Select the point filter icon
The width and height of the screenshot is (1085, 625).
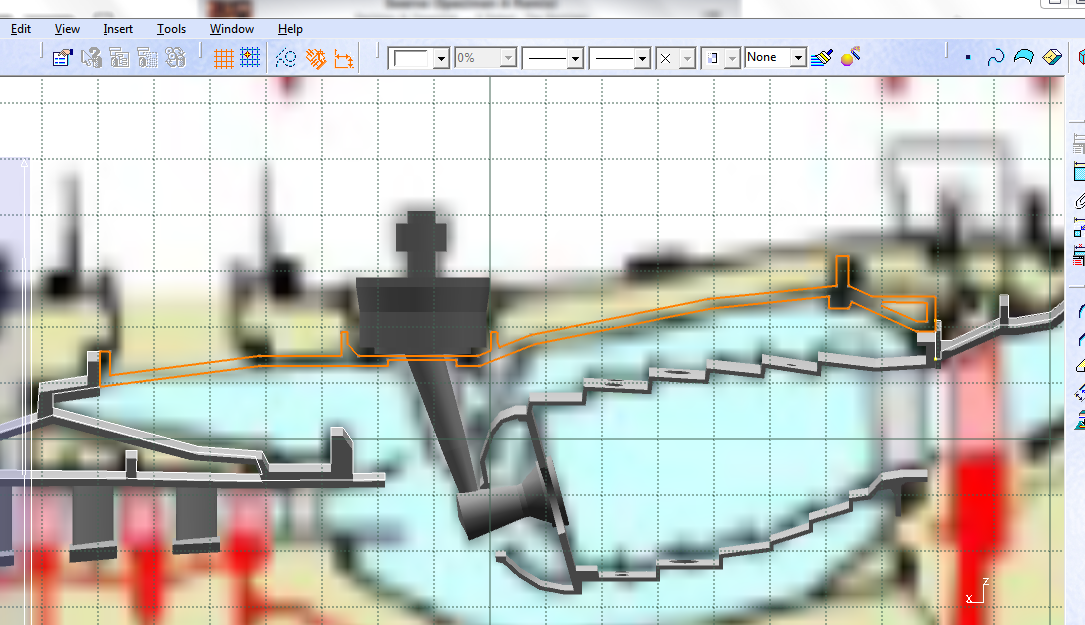click(x=968, y=57)
